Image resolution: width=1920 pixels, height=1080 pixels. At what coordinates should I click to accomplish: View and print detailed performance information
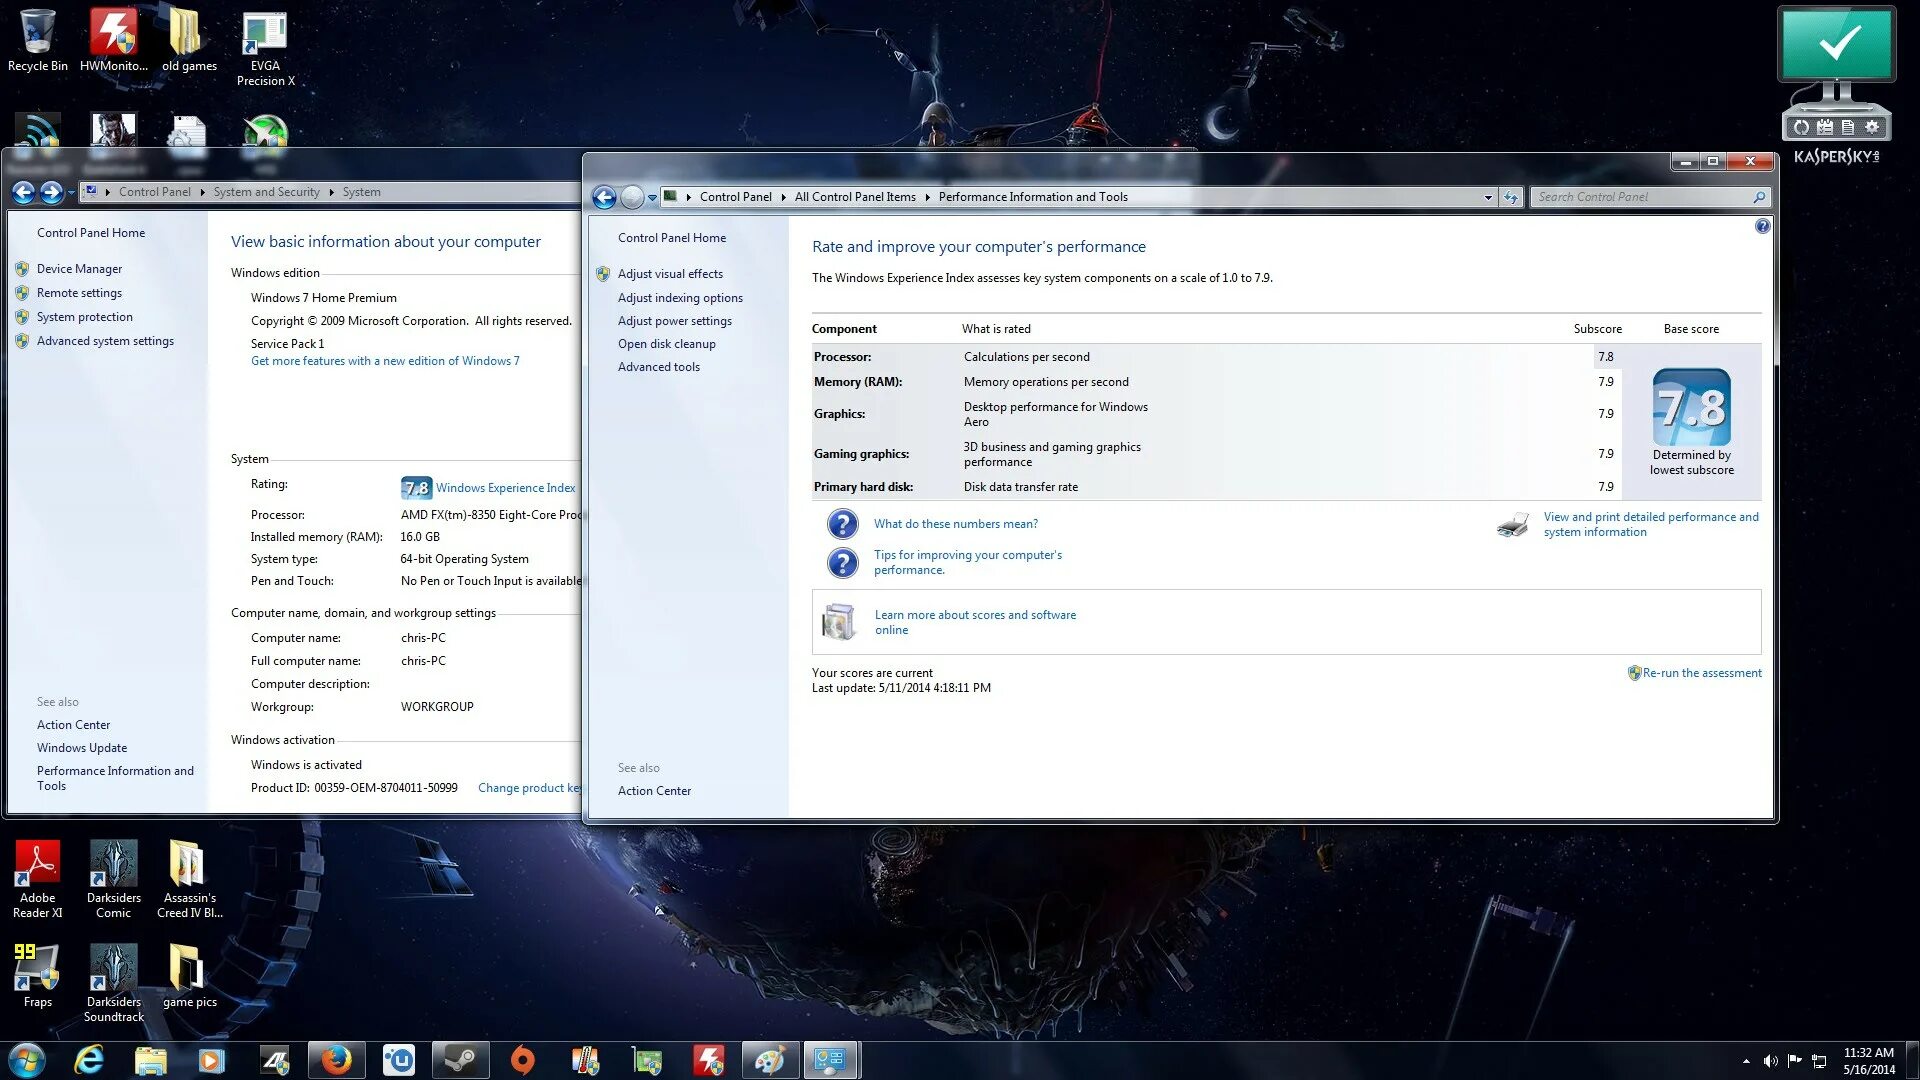(1650, 524)
